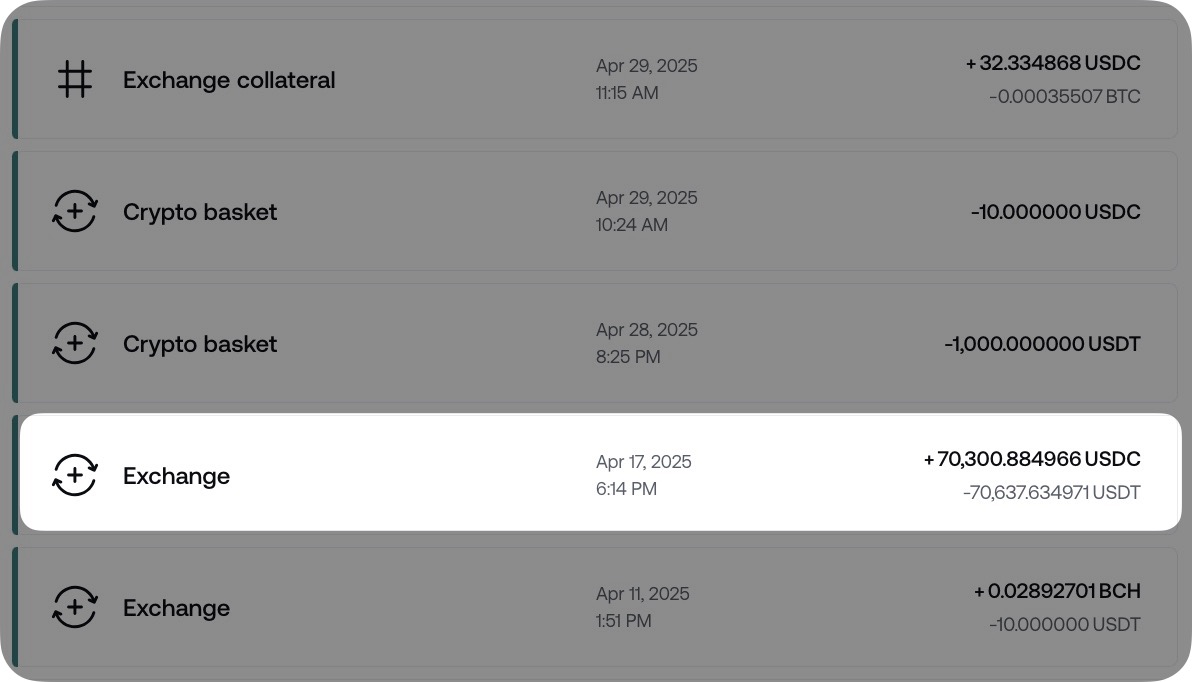Click the Apr 28, 2025 date
This screenshot has width=1192, height=682.
coord(646,330)
